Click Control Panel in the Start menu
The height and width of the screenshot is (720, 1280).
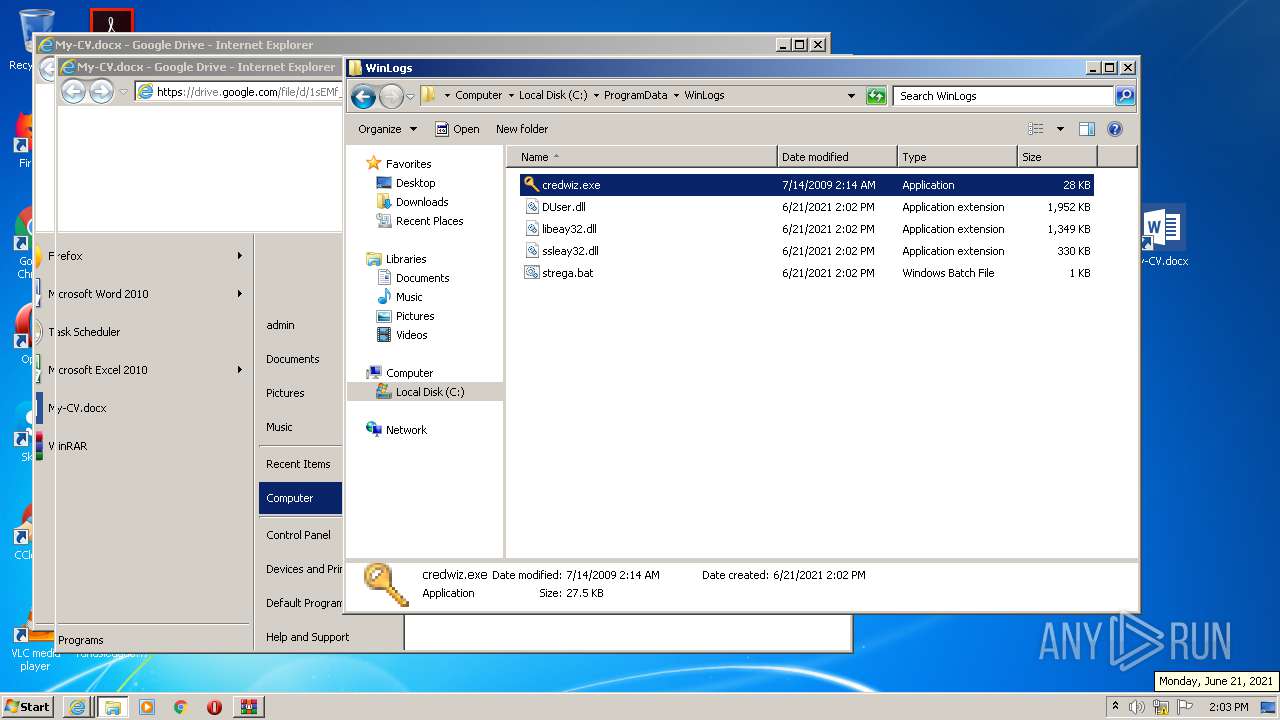(x=298, y=535)
